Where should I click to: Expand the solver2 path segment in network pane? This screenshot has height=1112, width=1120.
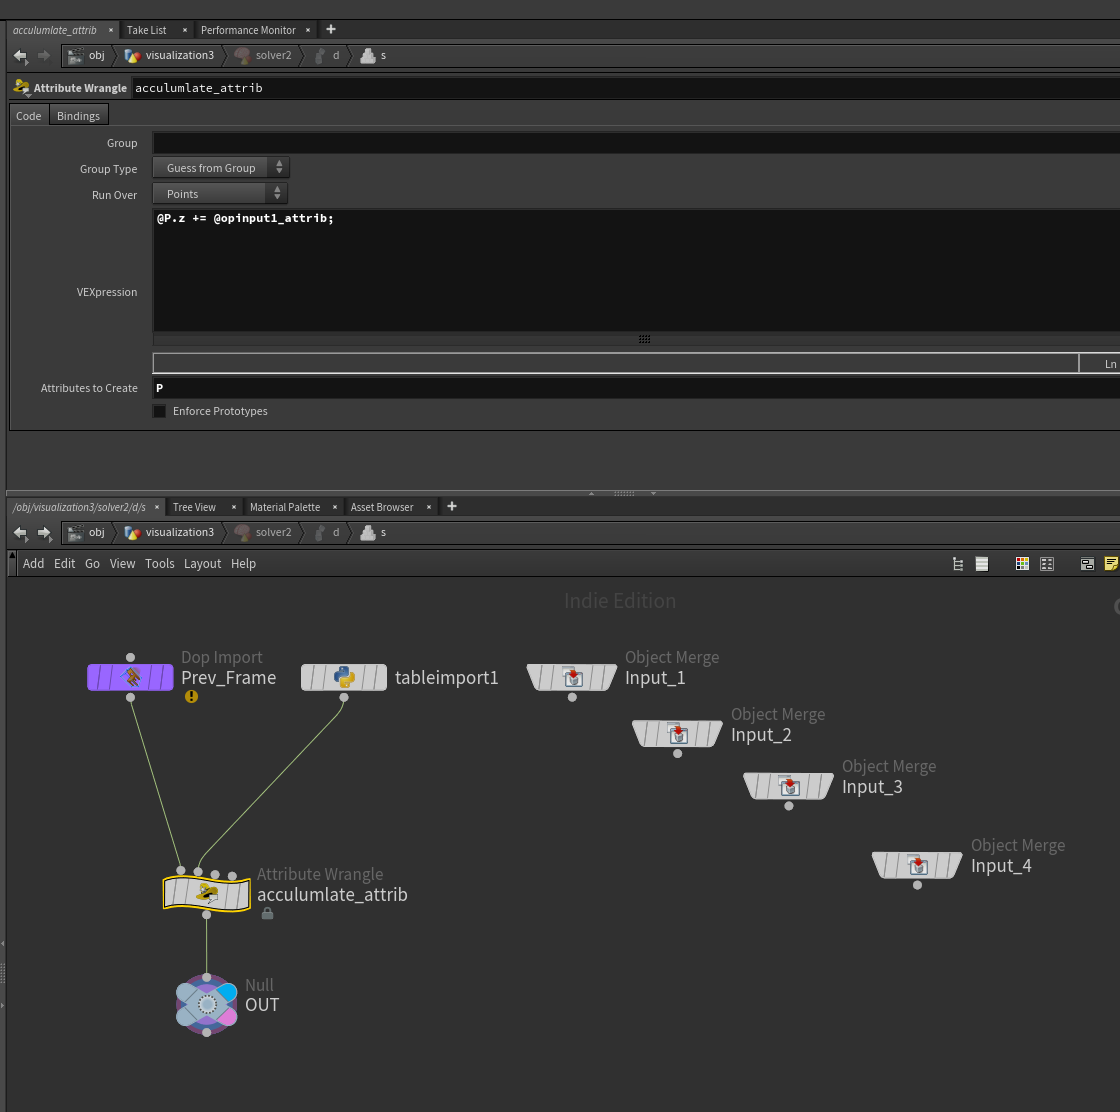264,533
